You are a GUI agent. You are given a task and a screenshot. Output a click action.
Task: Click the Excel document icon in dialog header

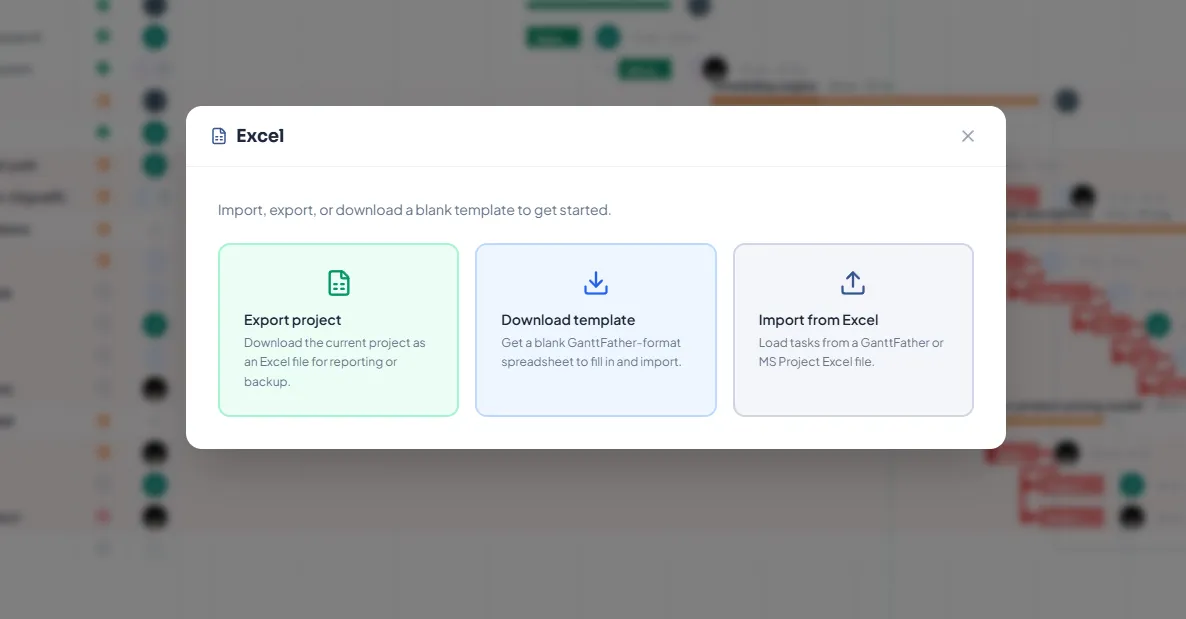pyautogui.click(x=219, y=136)
